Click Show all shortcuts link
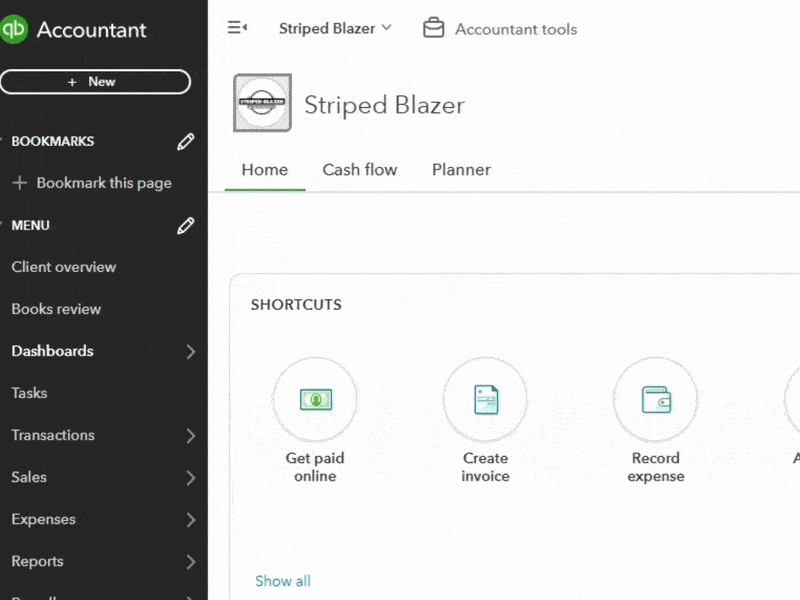The width and height of the screenshot is (800, 600). 283,581
